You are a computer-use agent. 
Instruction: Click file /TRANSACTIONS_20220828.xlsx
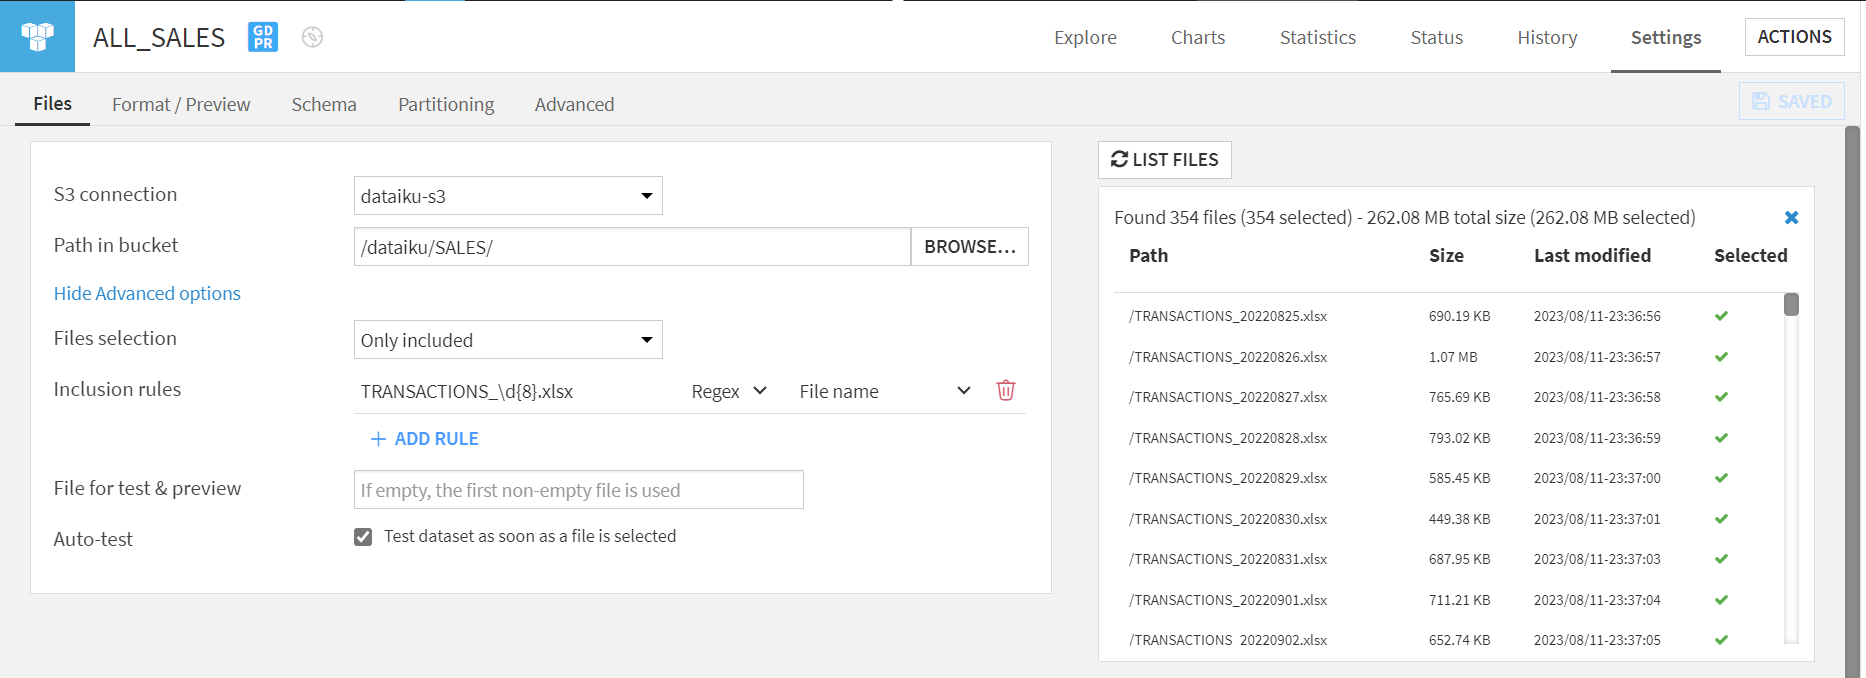[x=1228, y=438]
